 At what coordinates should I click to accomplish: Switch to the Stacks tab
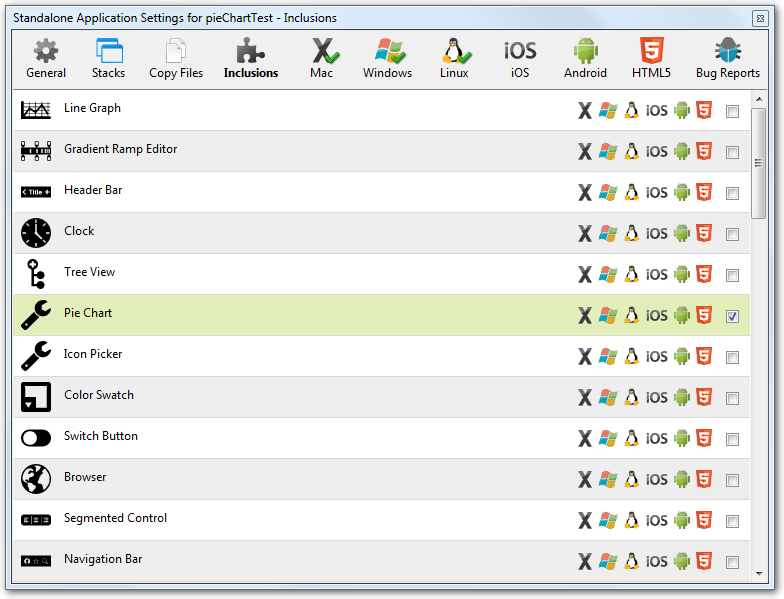108,58
